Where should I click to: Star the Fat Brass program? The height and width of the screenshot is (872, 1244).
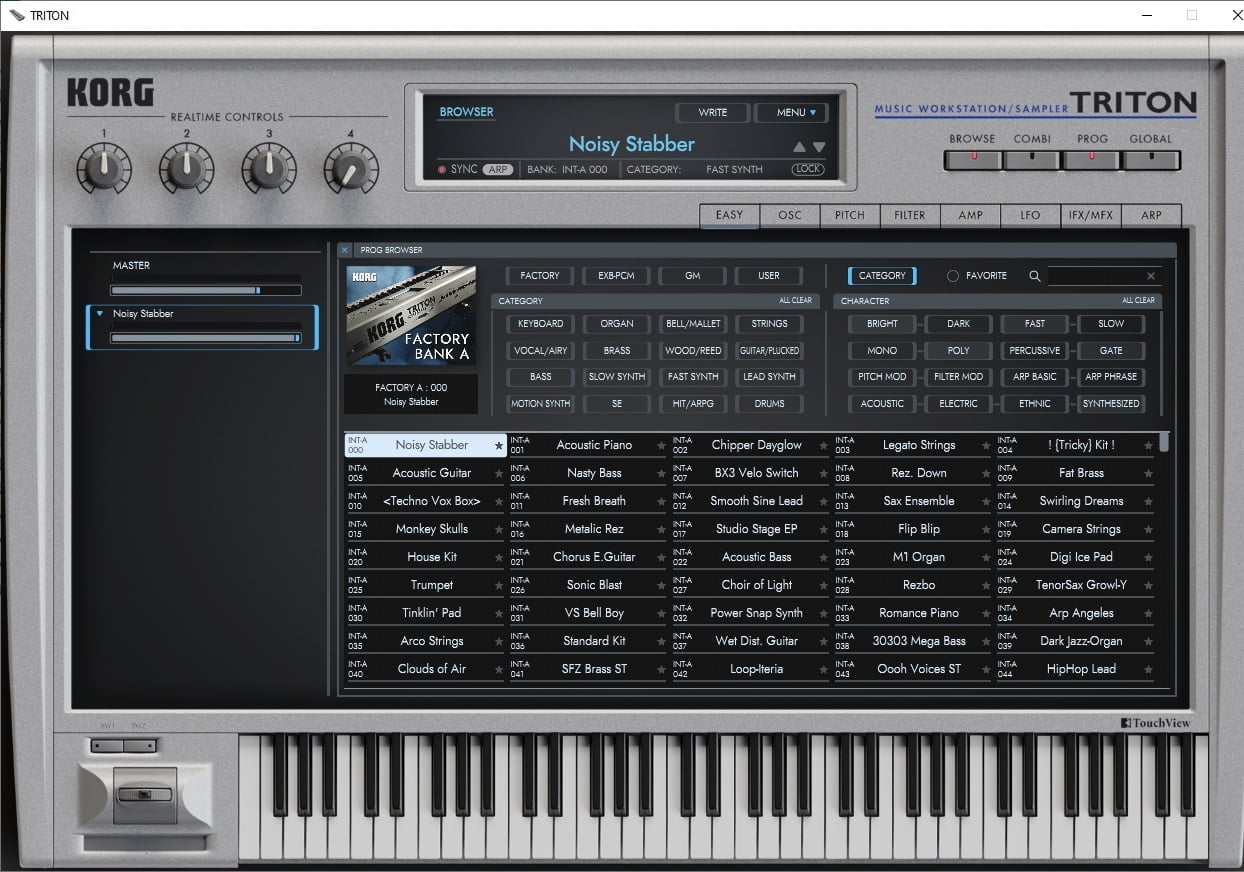[x=1149, y=474]
